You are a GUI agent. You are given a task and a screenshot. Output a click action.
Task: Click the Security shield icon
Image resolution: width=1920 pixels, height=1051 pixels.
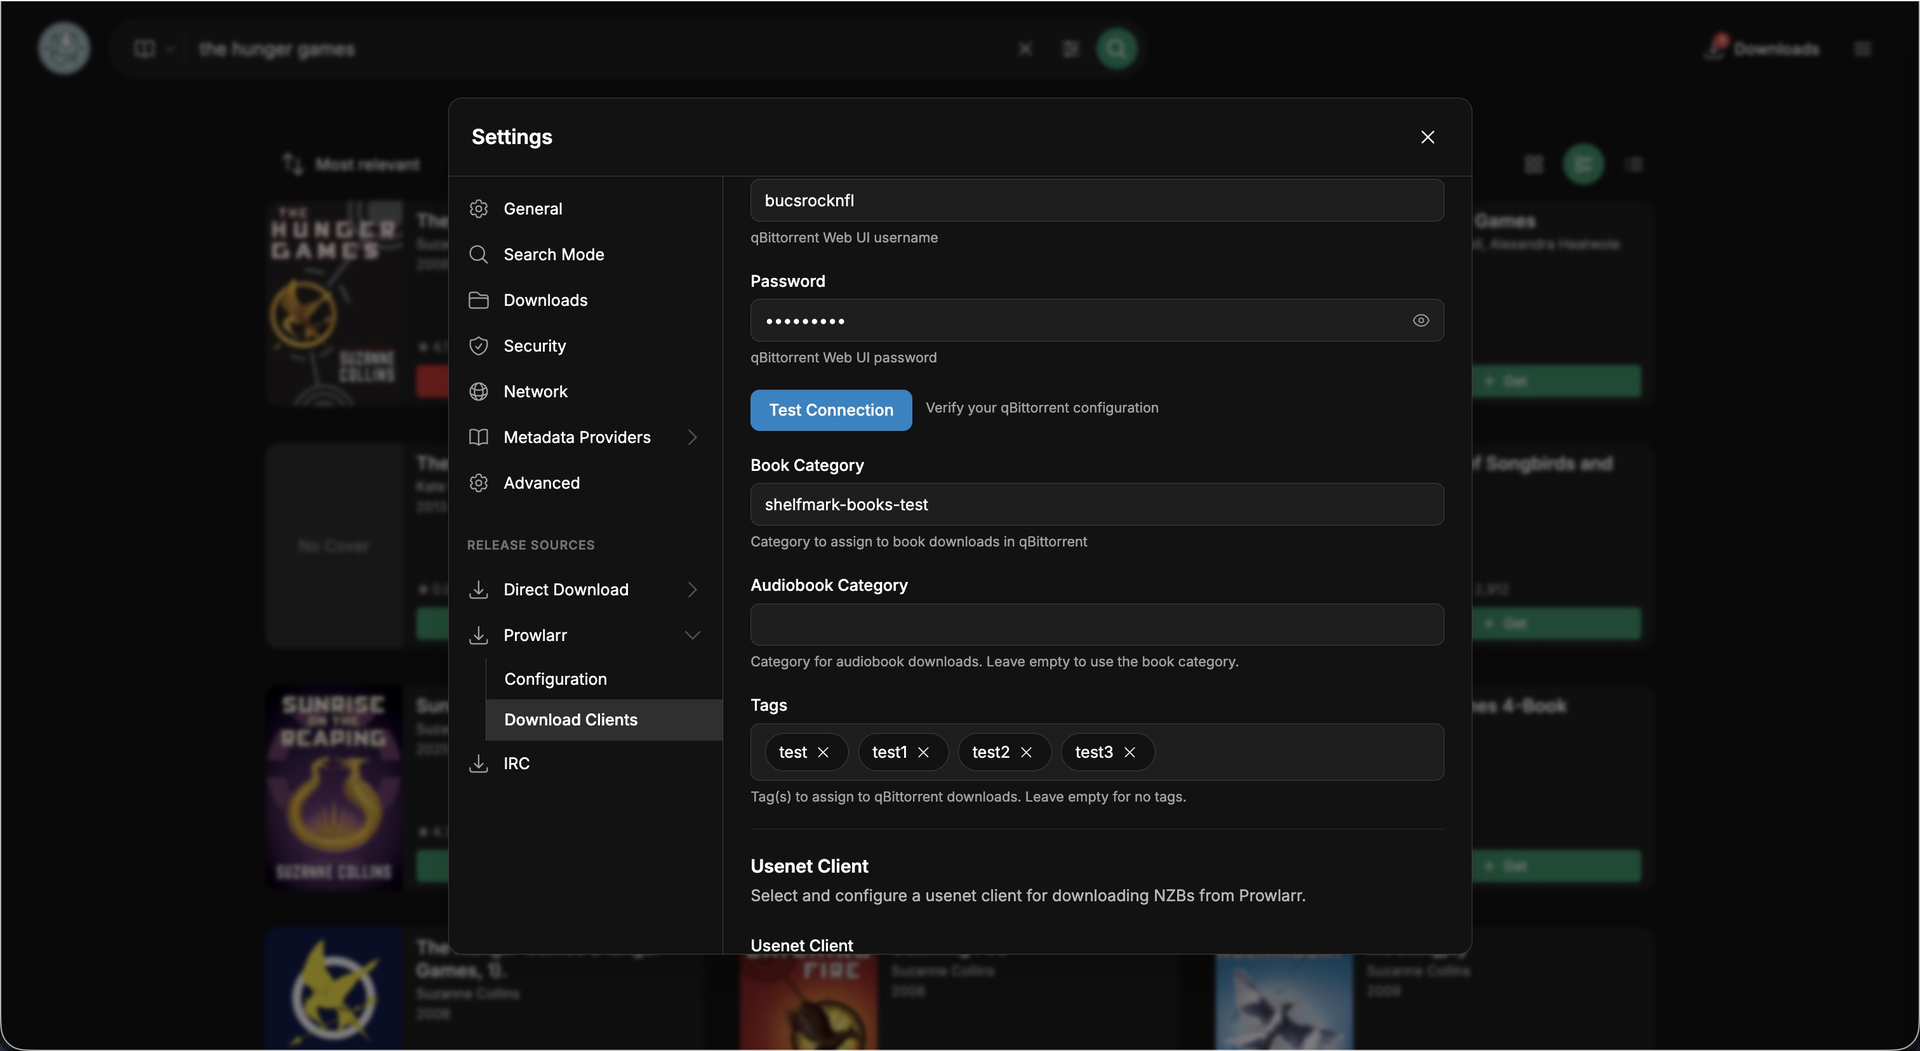[479, 346]
